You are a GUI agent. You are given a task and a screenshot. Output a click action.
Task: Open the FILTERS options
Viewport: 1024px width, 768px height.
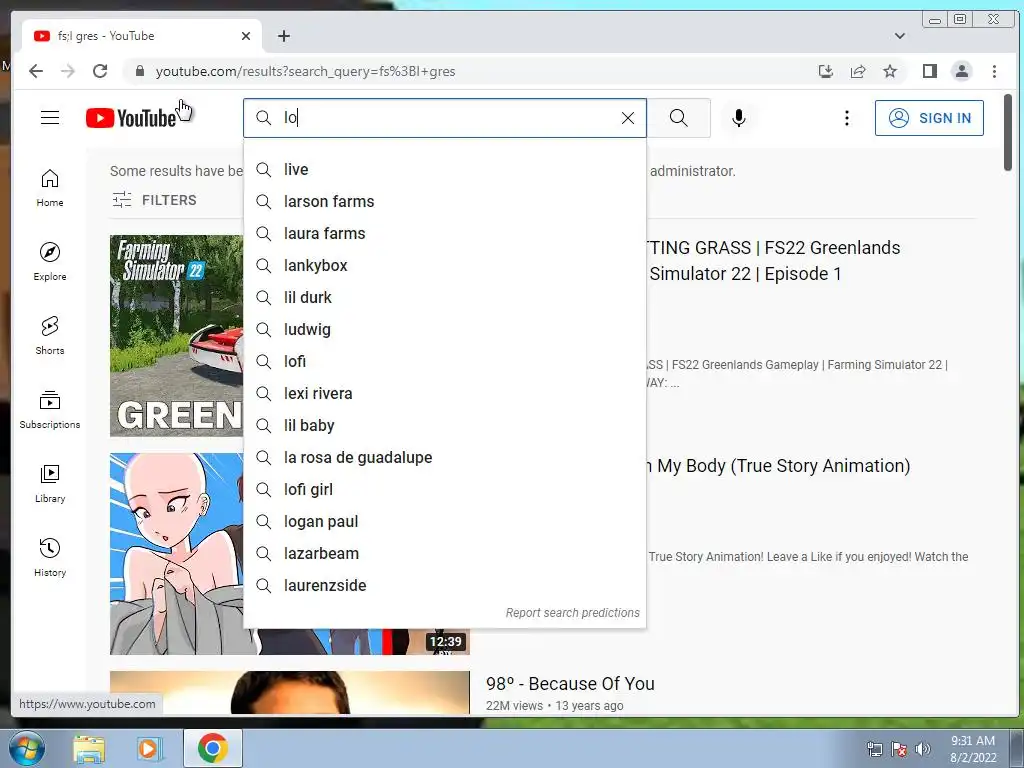pos(154,200)
